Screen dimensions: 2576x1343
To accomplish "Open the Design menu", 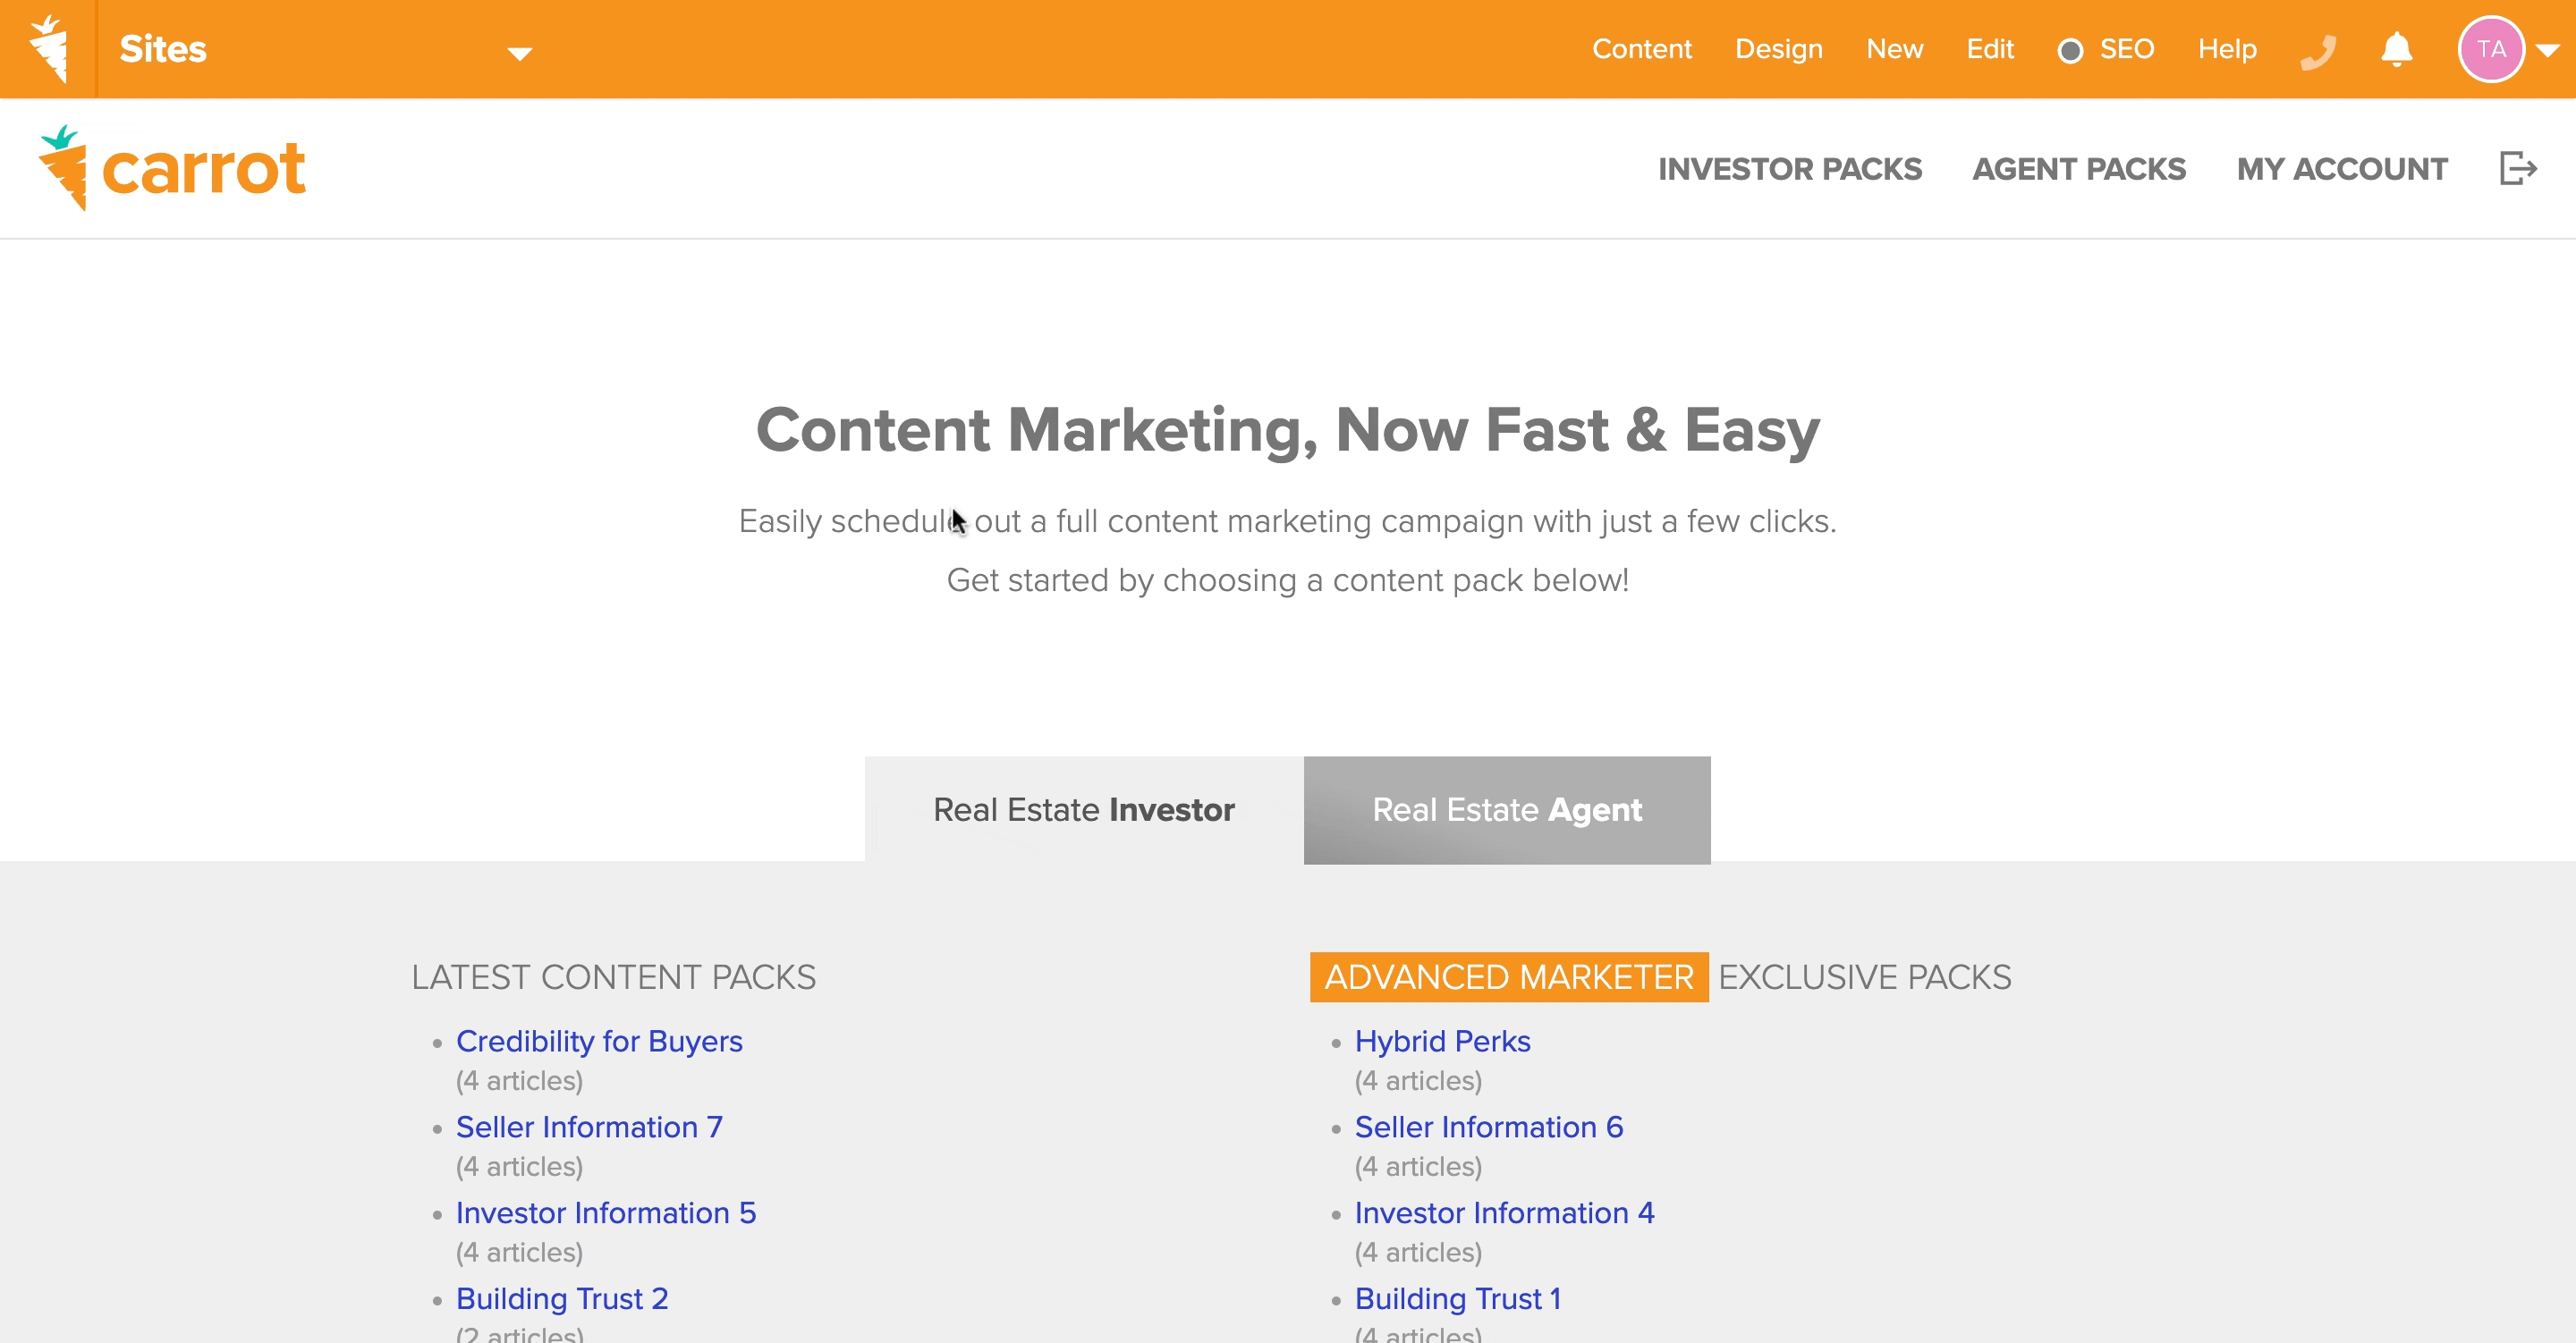I will 1778,49.
